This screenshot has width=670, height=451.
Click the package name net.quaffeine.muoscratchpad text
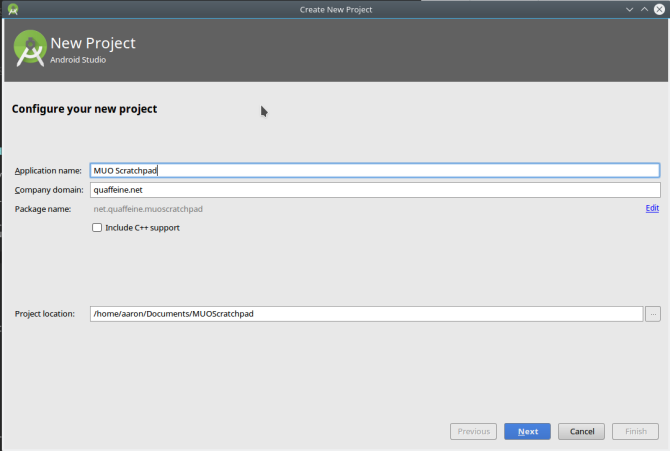click(148, 209)
